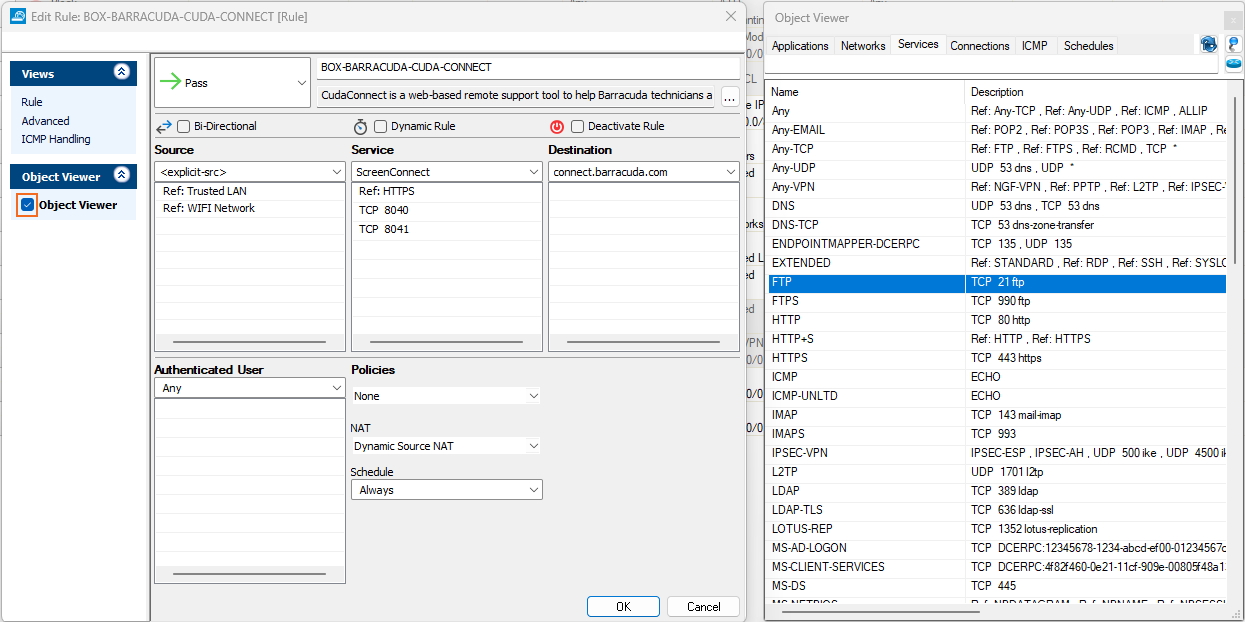The height and width of the screenshot is (622, 1245).
Task: Click the blue pin icon in Object Viewer
Action: click(1234, 44)
